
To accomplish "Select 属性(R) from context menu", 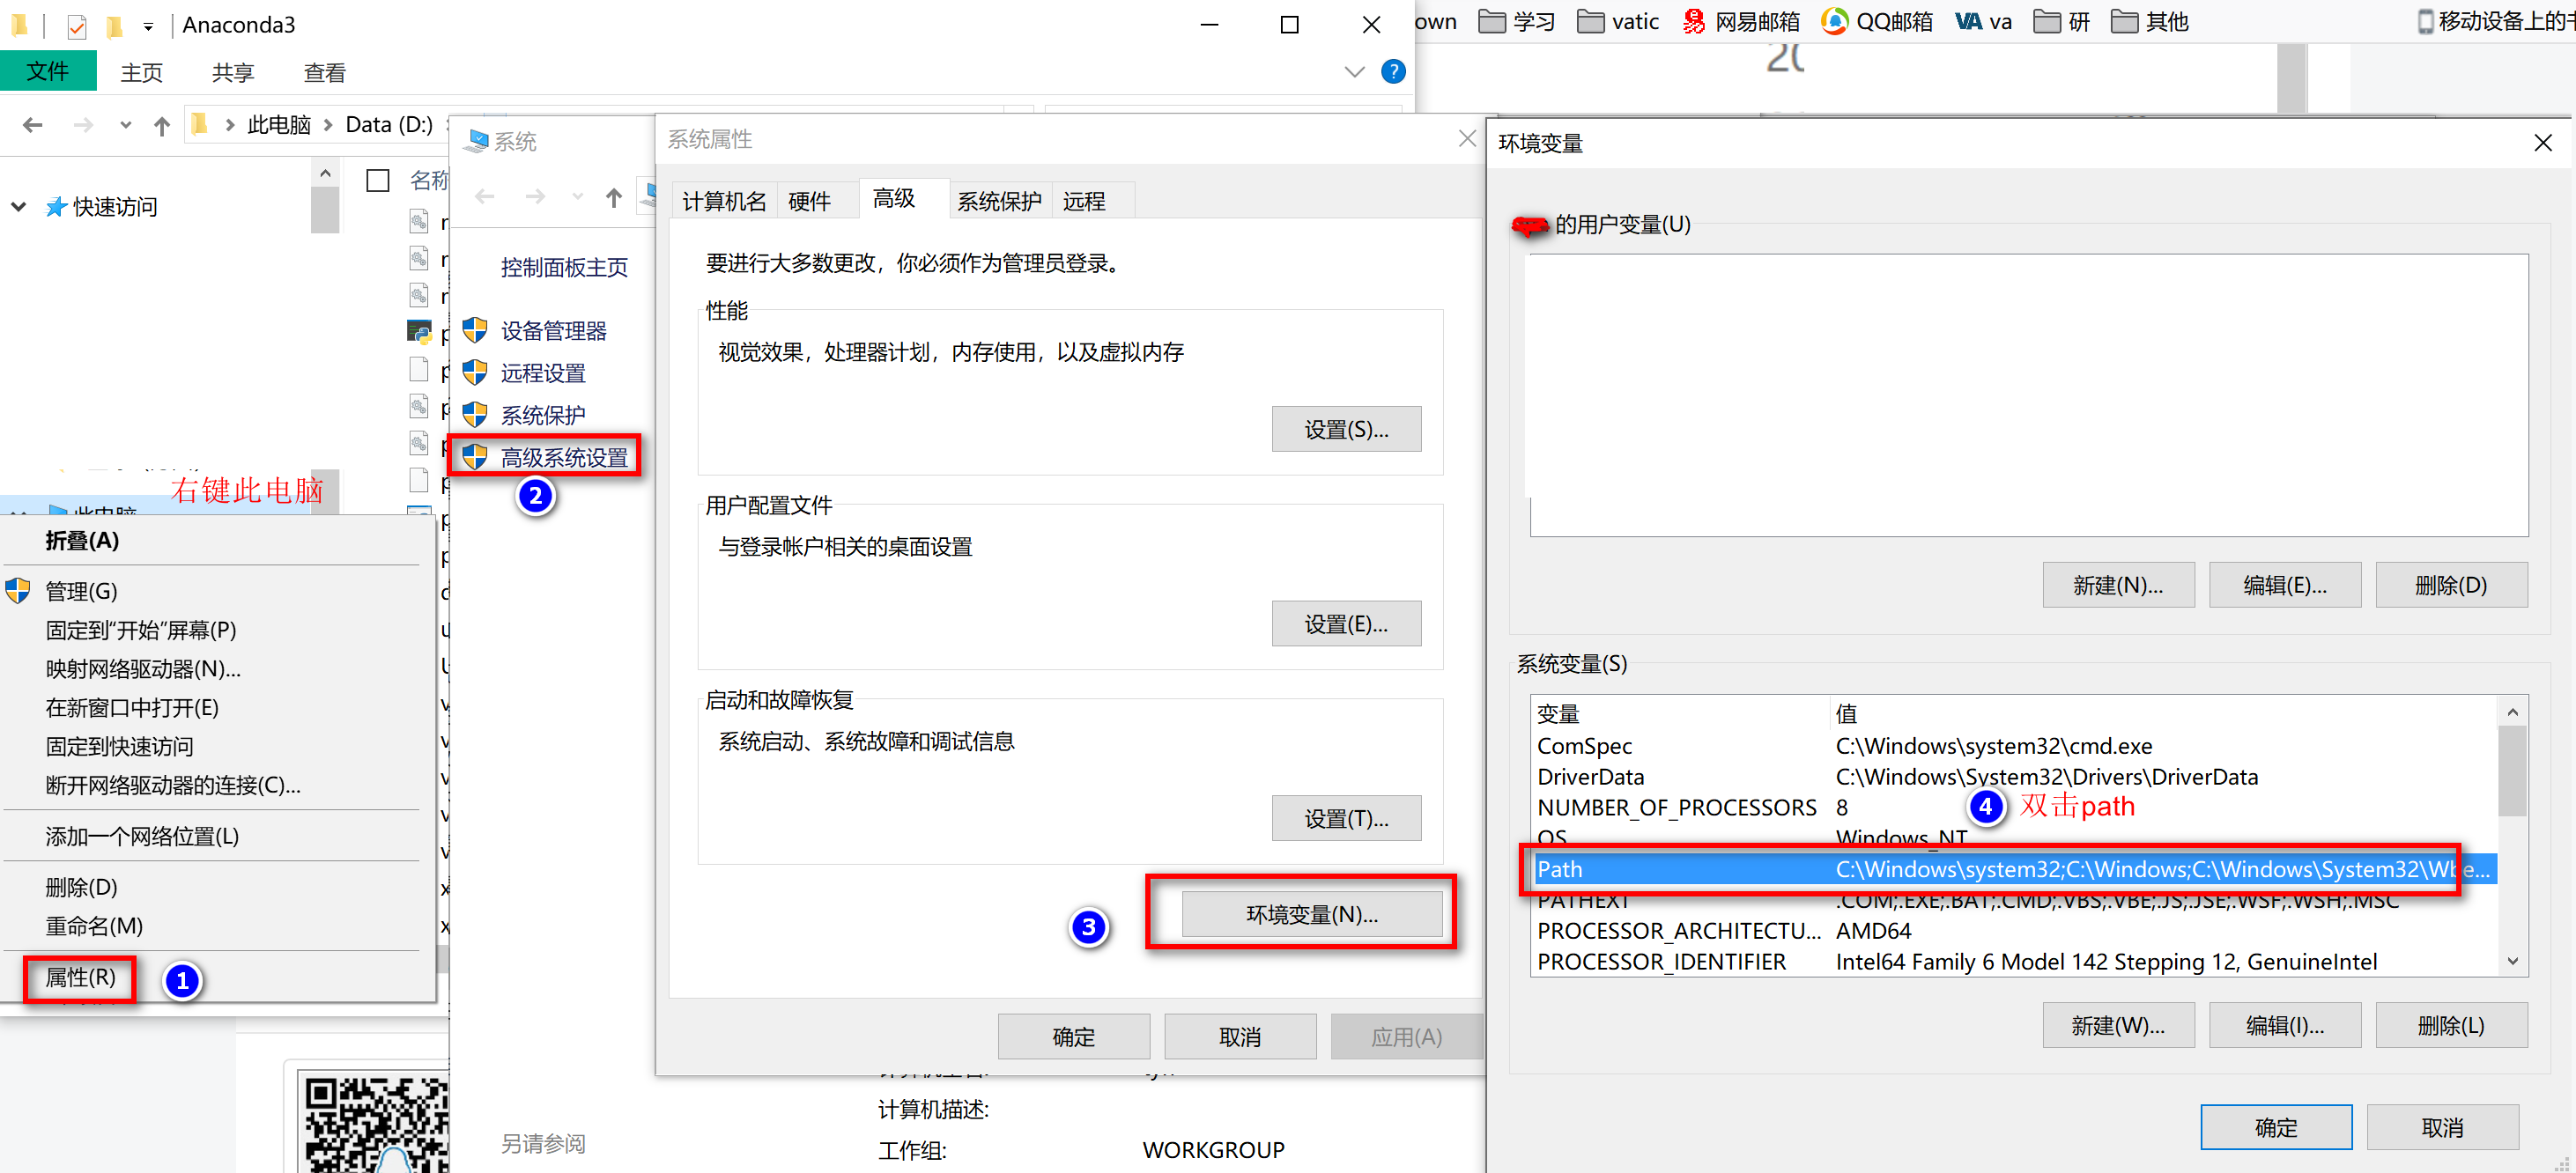I will coord(80,977).
